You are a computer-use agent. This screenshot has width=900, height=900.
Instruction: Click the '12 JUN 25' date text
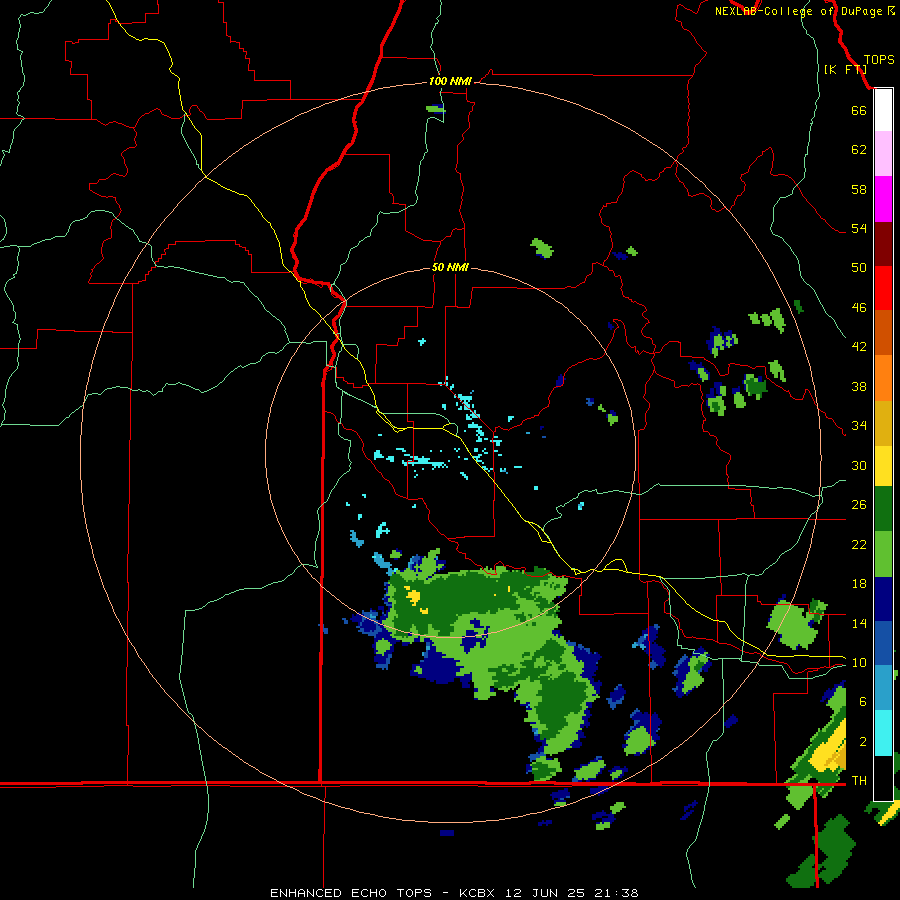point(545,893)
